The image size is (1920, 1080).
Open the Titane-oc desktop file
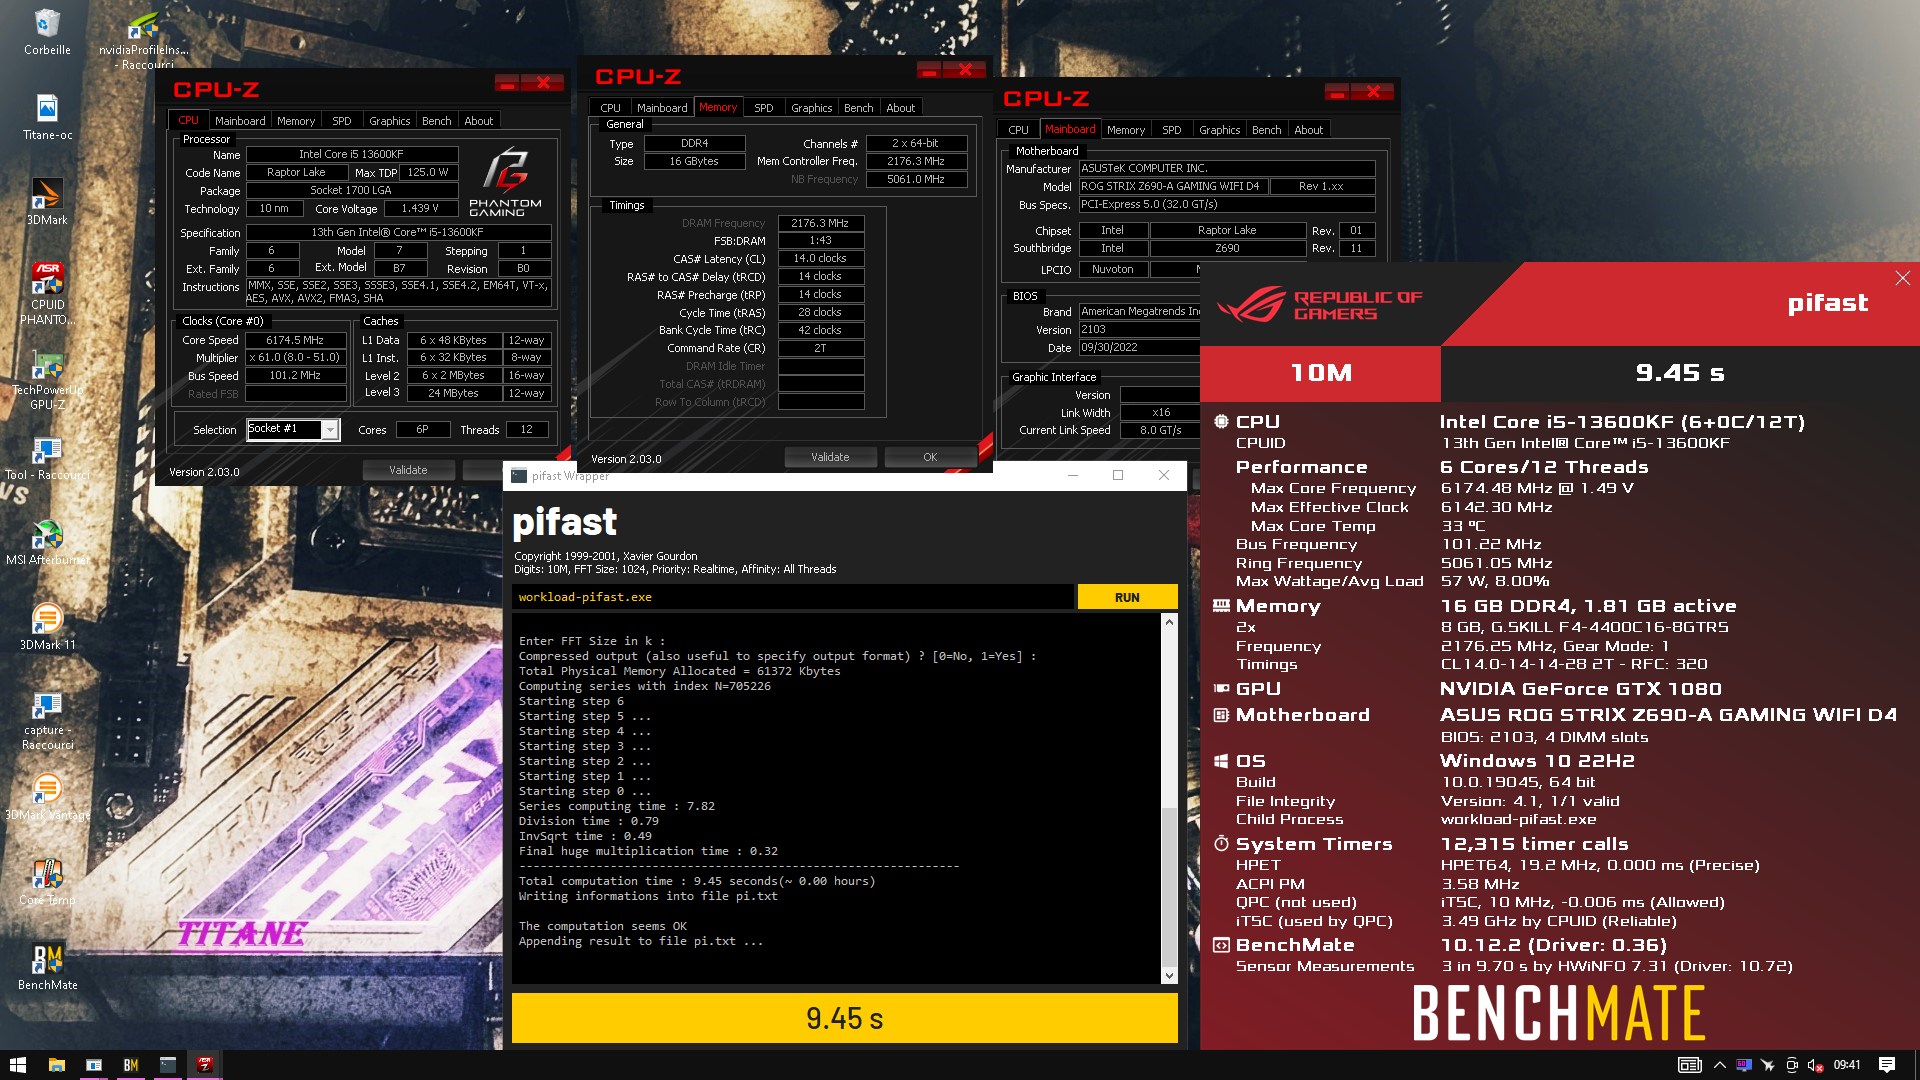click(47, 117)
